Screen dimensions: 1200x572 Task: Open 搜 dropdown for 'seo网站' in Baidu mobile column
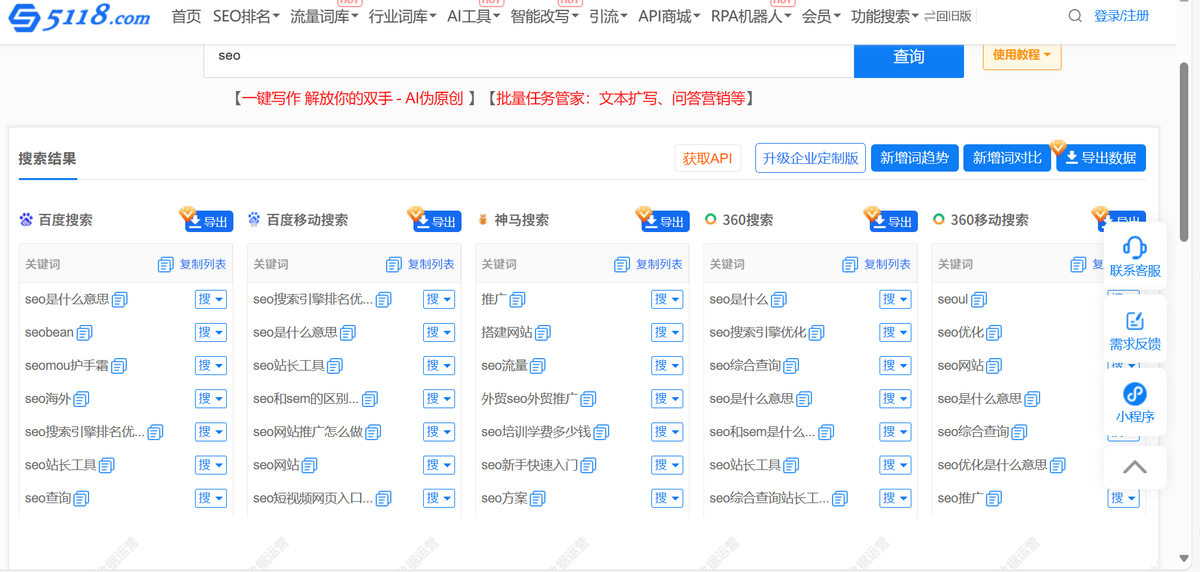click(x=439, y=465)
